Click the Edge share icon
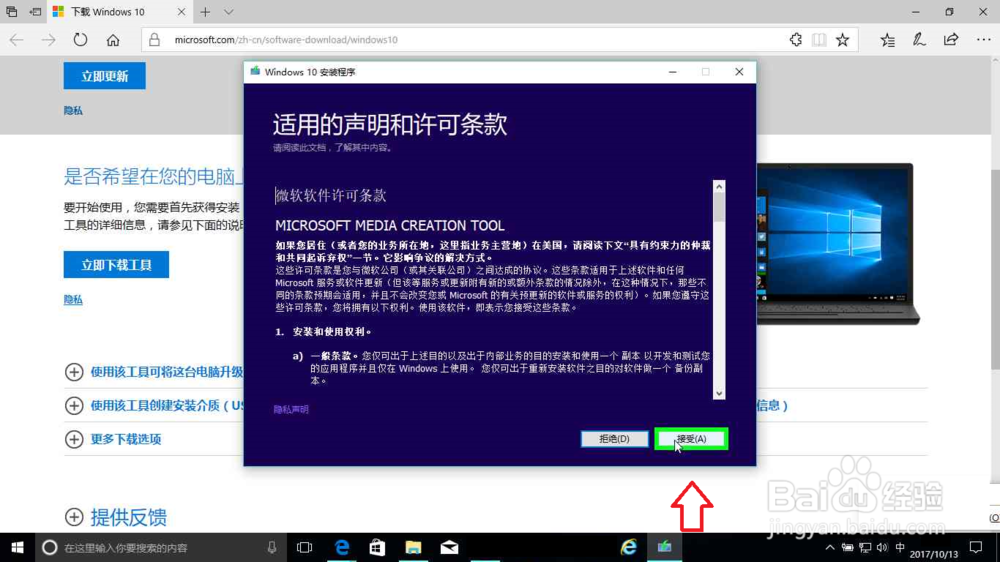 point(951,40)
